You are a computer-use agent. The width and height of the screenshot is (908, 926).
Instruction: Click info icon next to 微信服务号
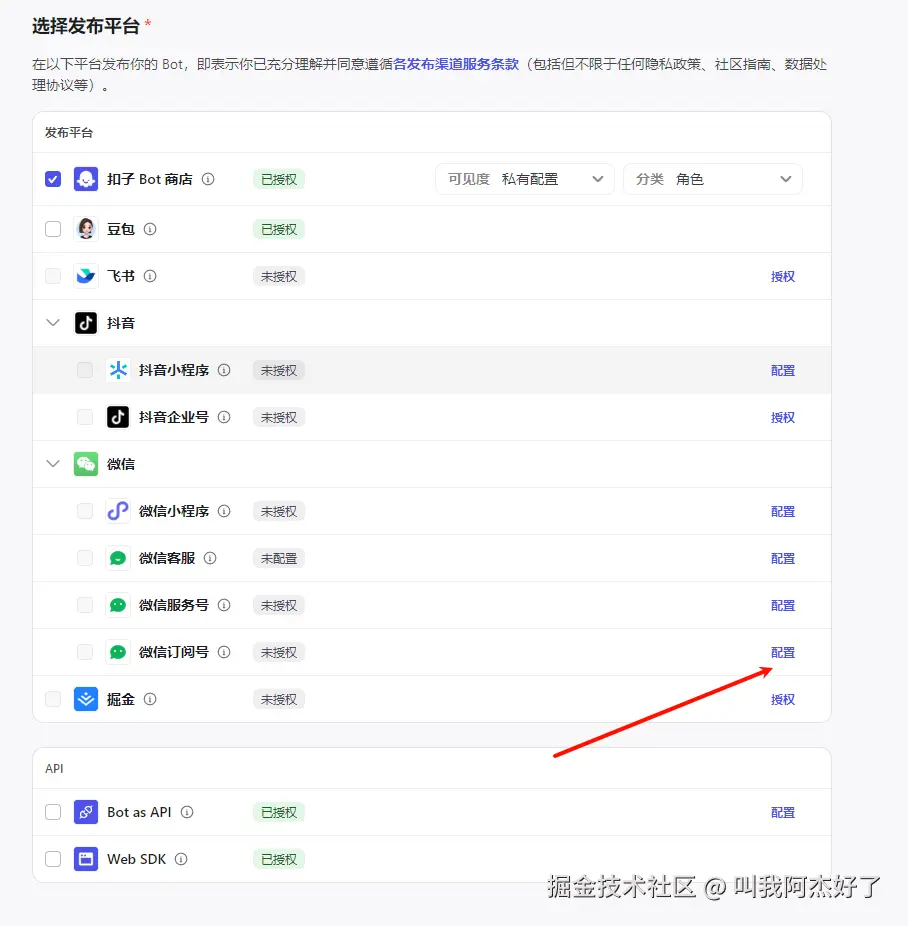pos(224,605)
